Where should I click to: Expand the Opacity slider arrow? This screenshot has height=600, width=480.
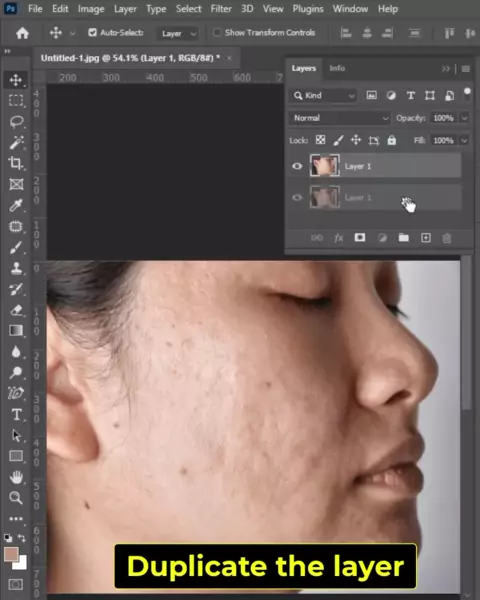pyautogui.click(x=464, y=118)
